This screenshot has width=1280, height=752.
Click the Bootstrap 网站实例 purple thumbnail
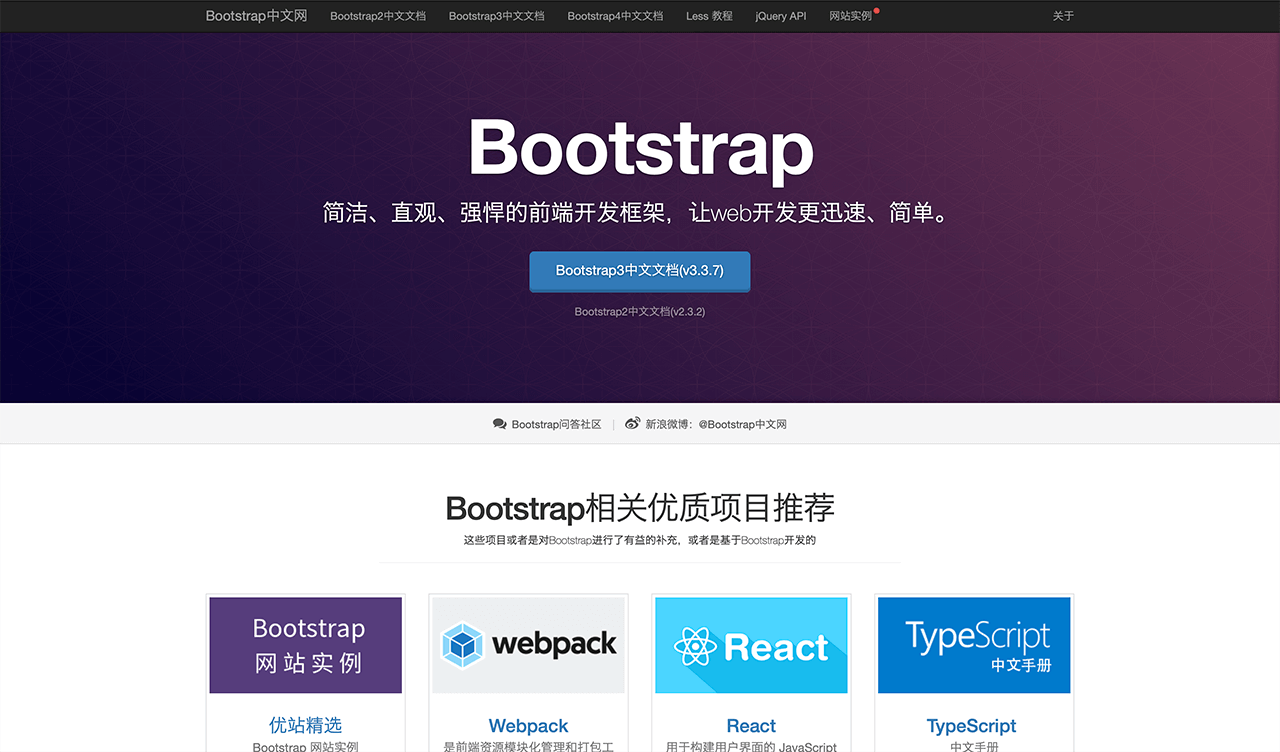point(306,645)
